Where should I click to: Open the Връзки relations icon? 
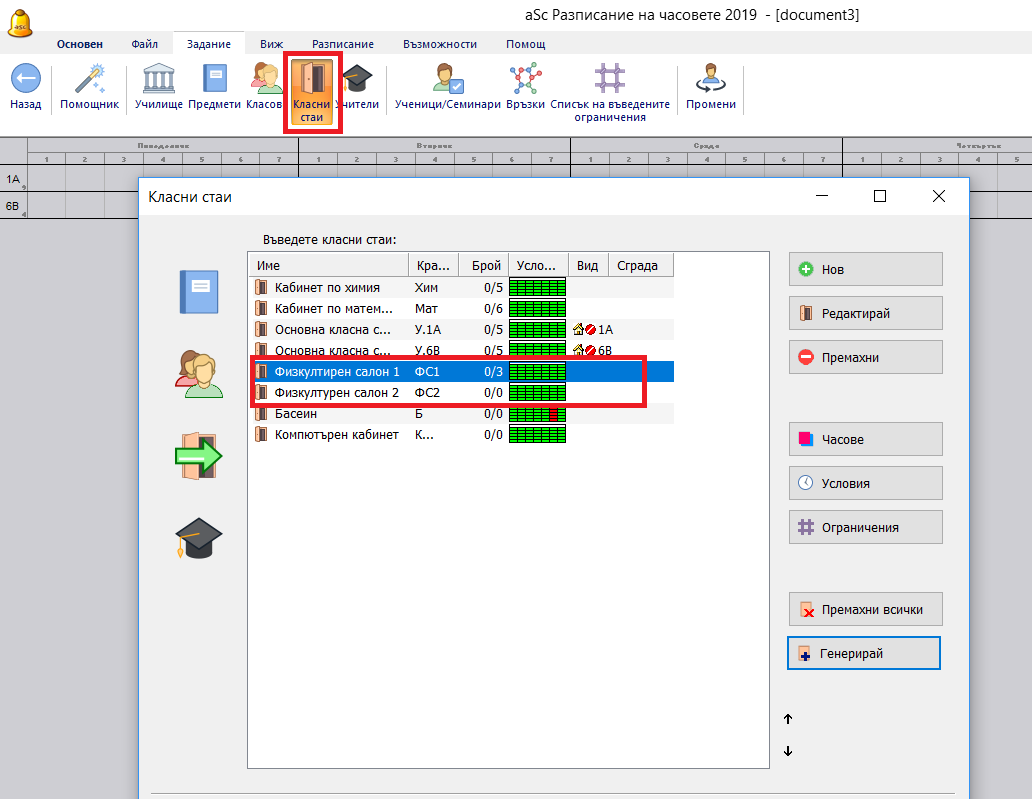tap(525, 80)
